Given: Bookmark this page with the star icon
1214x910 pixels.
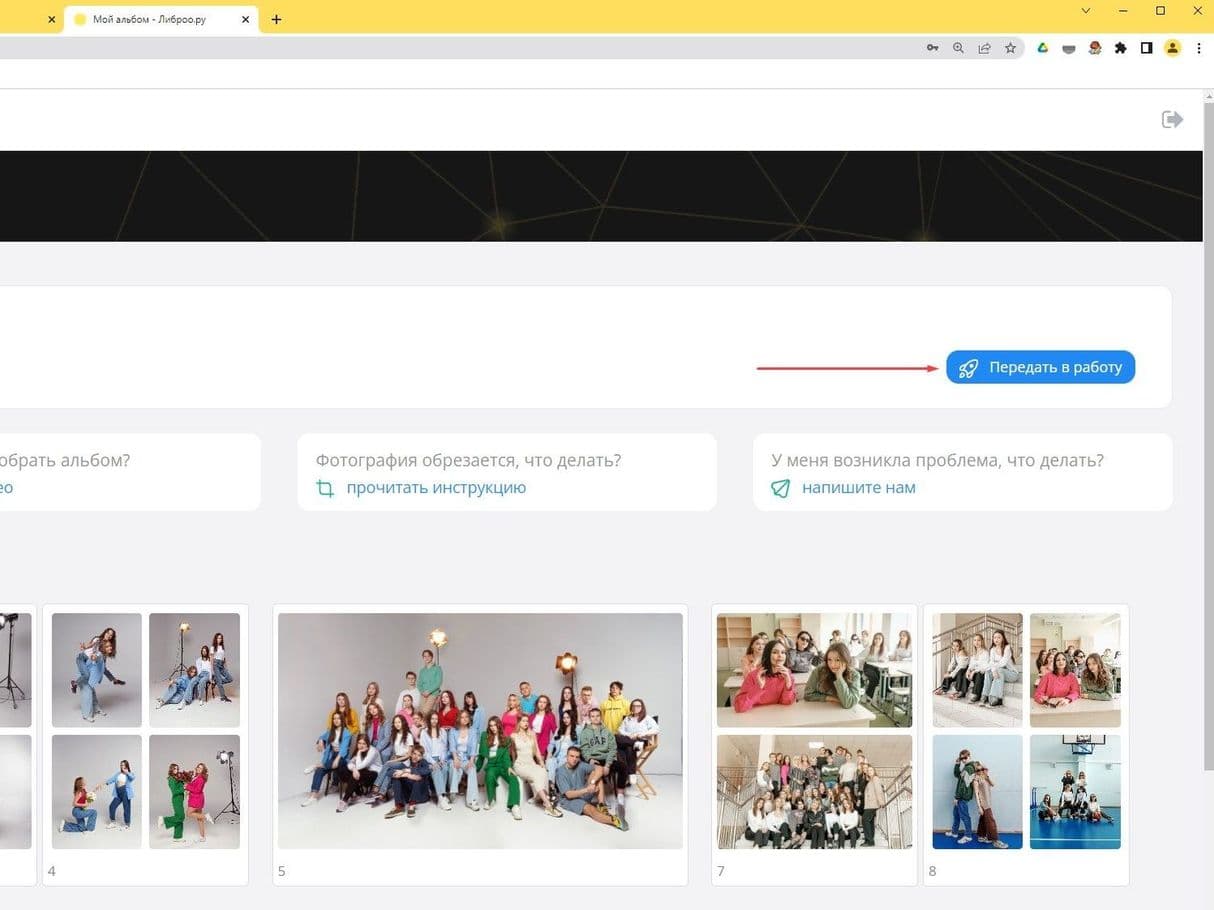Looking at the screenshot, I should (1010, 48).
